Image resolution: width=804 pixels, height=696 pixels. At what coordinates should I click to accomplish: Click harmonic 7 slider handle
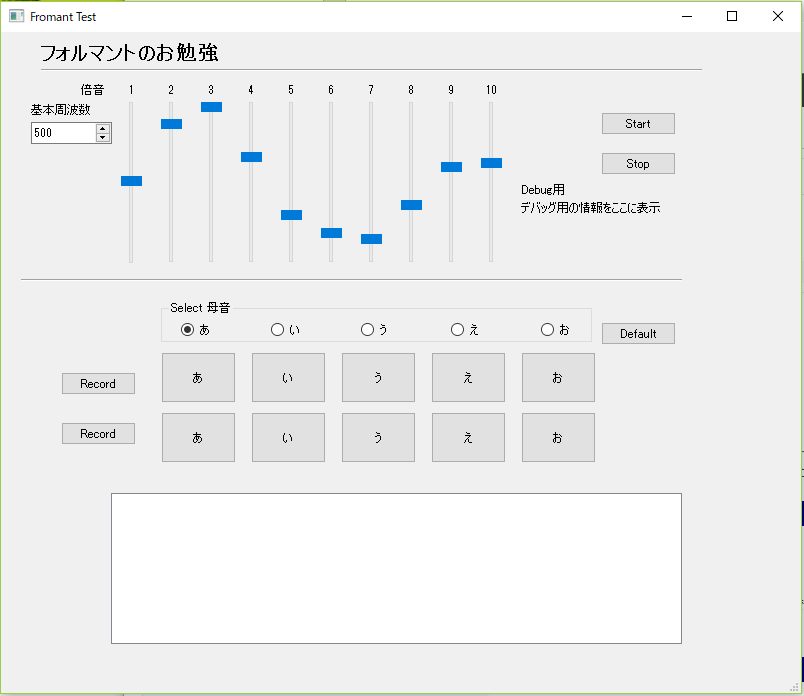click(371, 238)
